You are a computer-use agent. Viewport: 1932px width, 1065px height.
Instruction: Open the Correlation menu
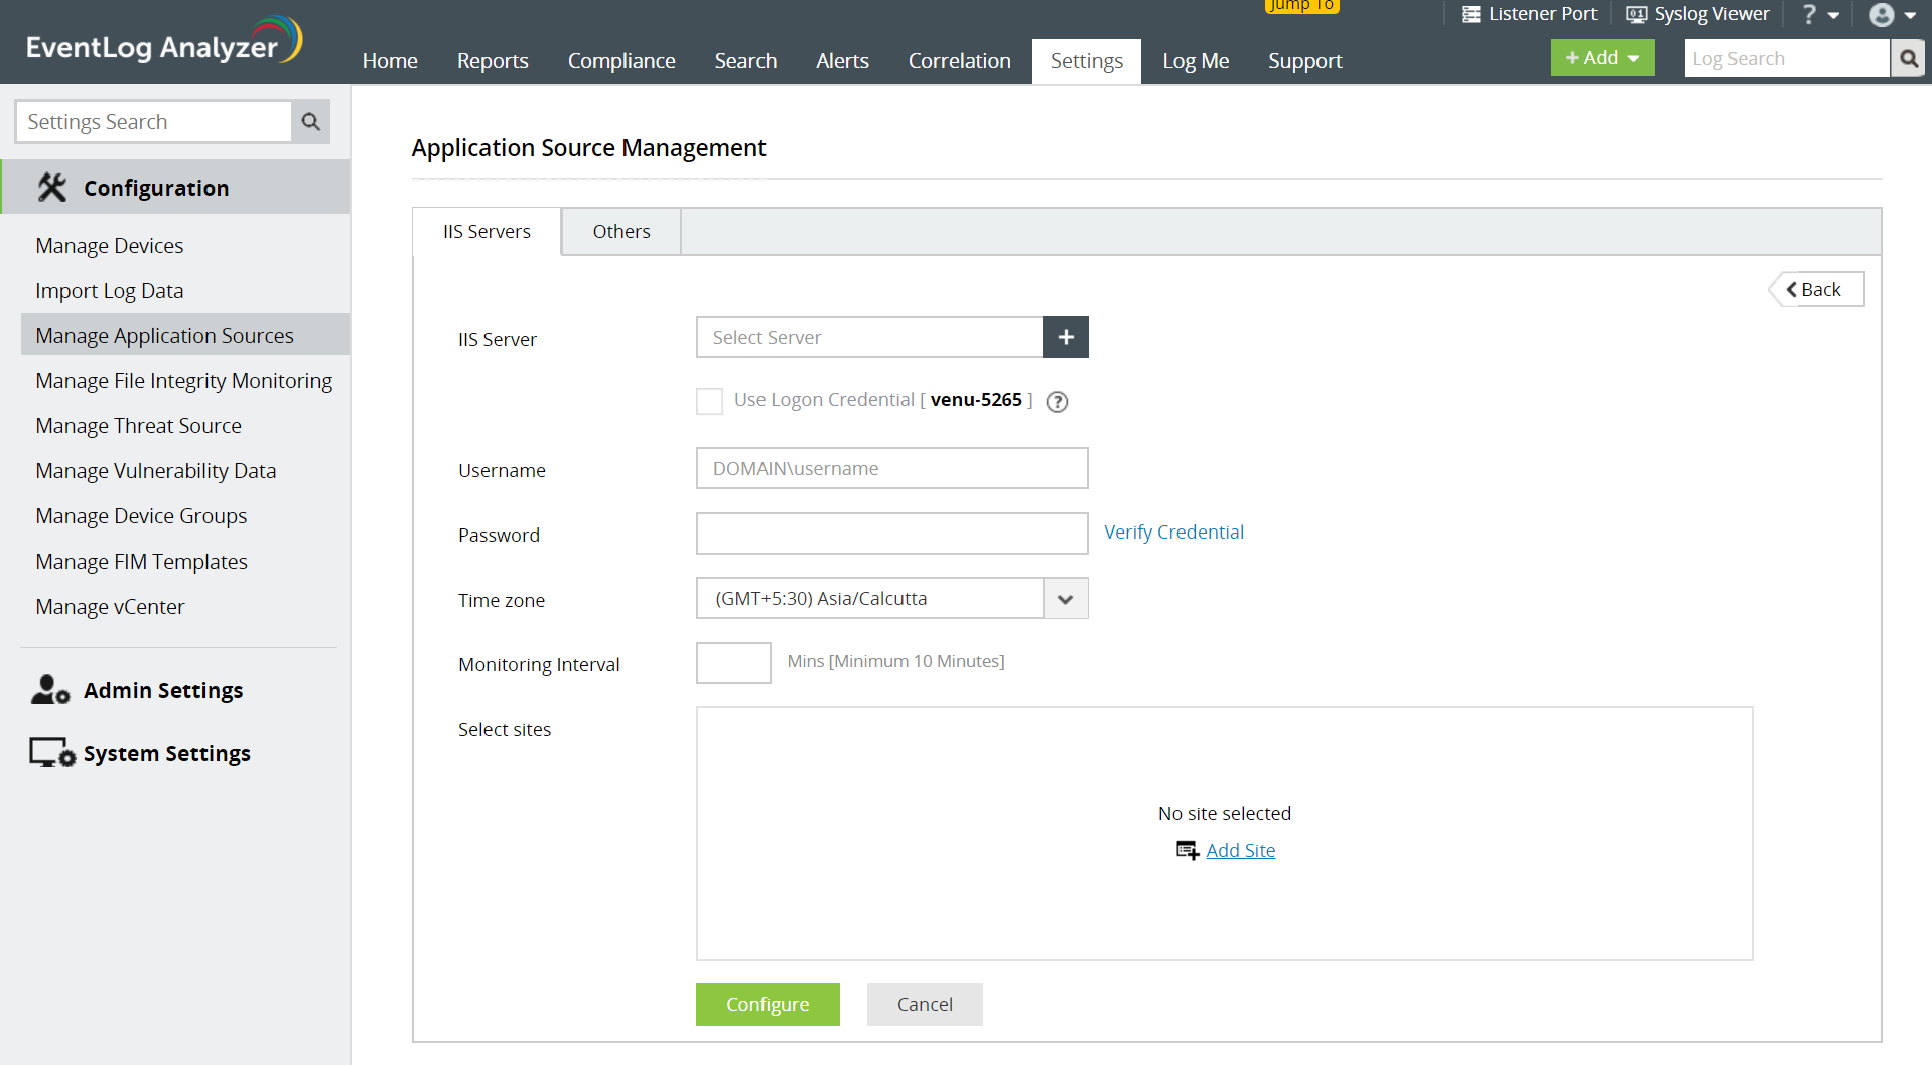click(959, 61)
